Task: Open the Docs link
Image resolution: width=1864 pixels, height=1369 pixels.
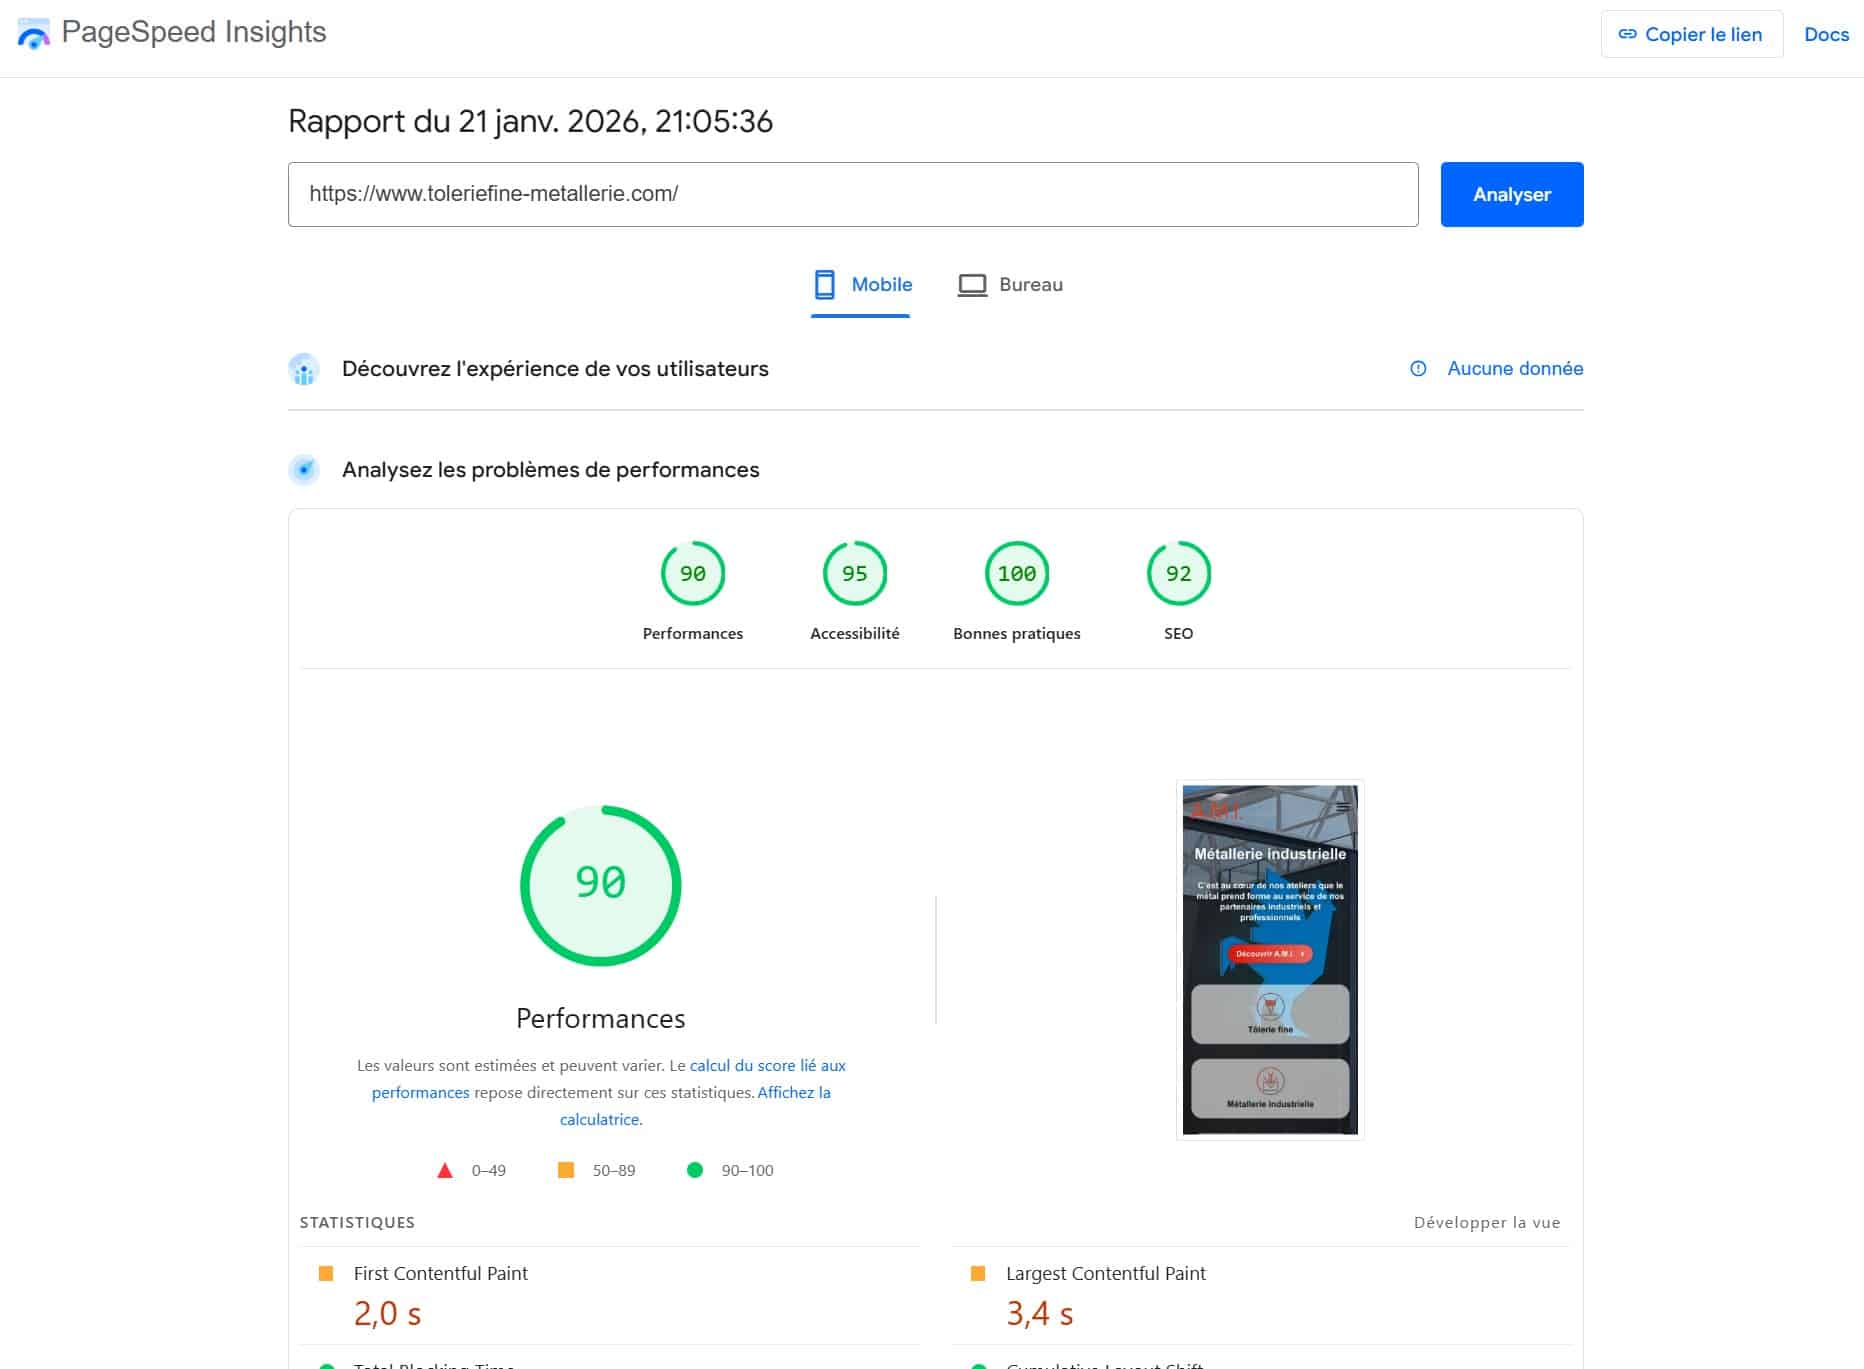Action: coord(1826,34)
